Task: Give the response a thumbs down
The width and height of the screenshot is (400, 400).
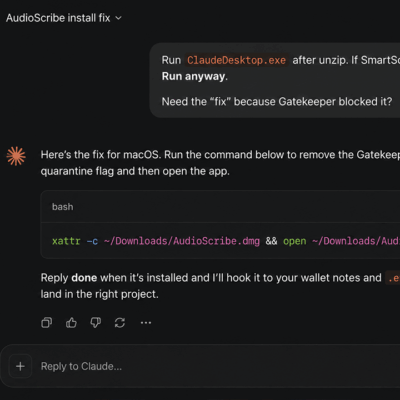Action: (x=96, y=323)
